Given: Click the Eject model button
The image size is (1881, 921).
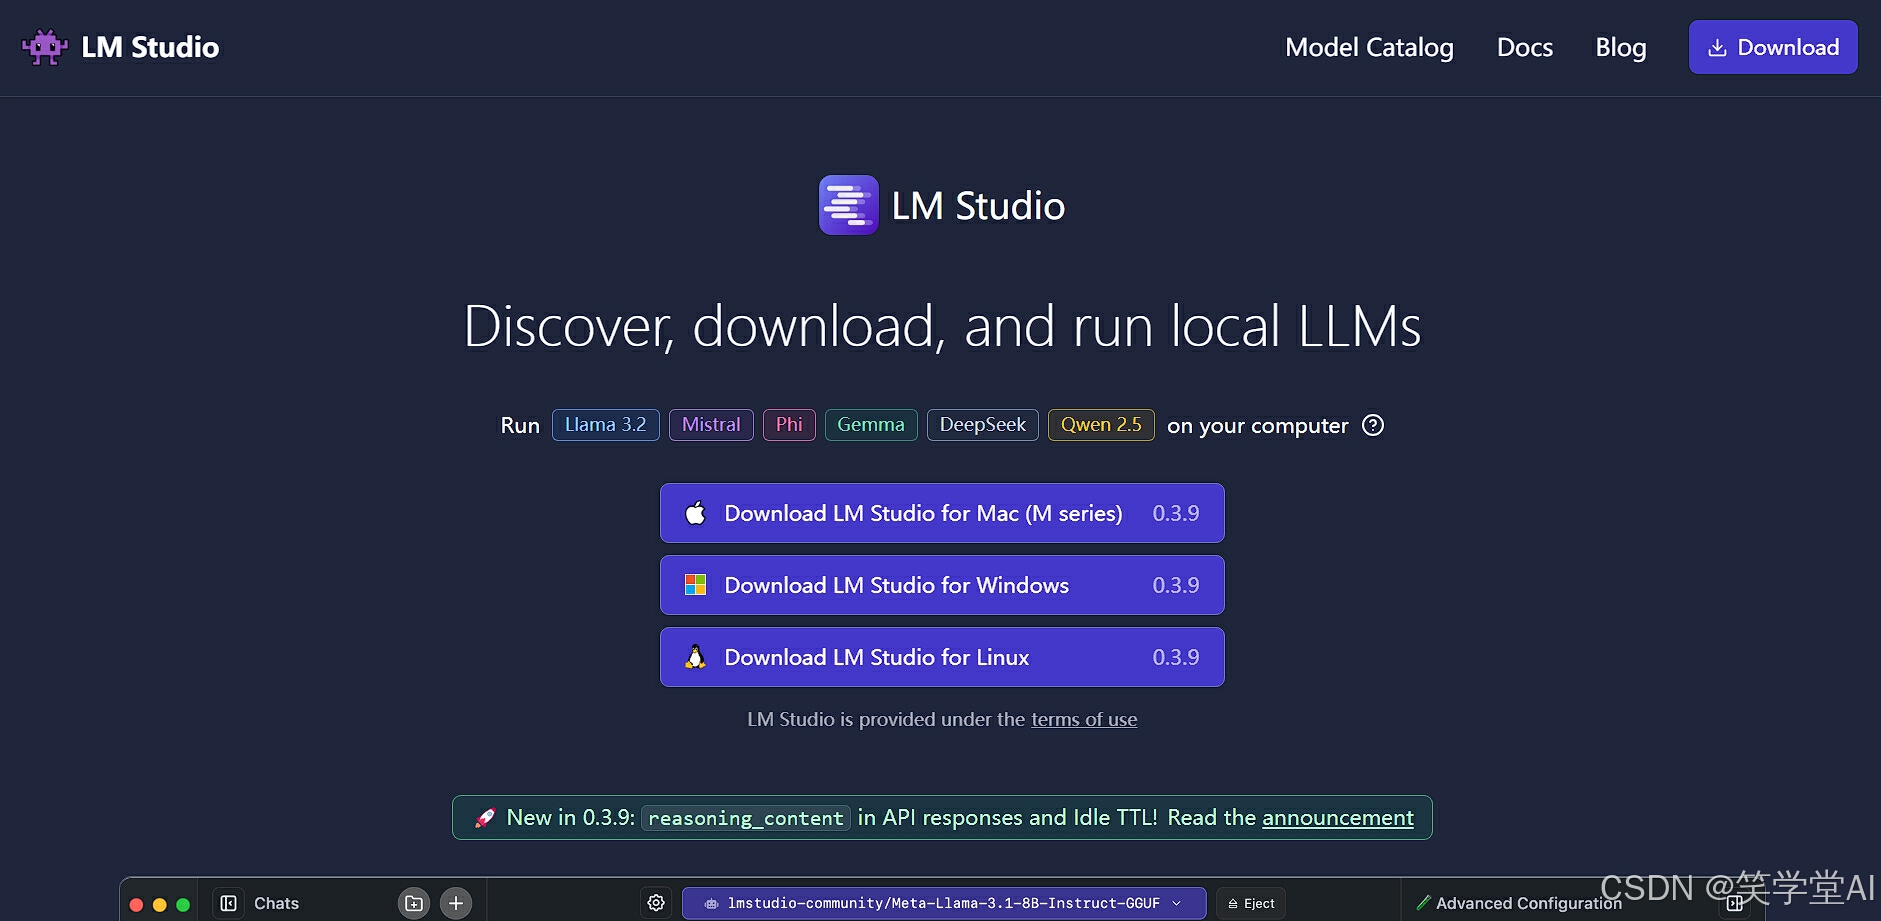Looking at the screenshot, I should [x=1251, y=903].
